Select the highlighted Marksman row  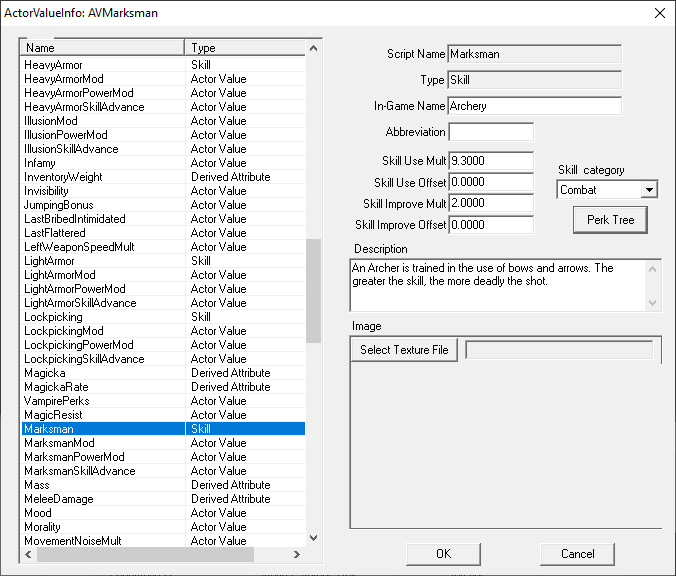pos(163,429)
